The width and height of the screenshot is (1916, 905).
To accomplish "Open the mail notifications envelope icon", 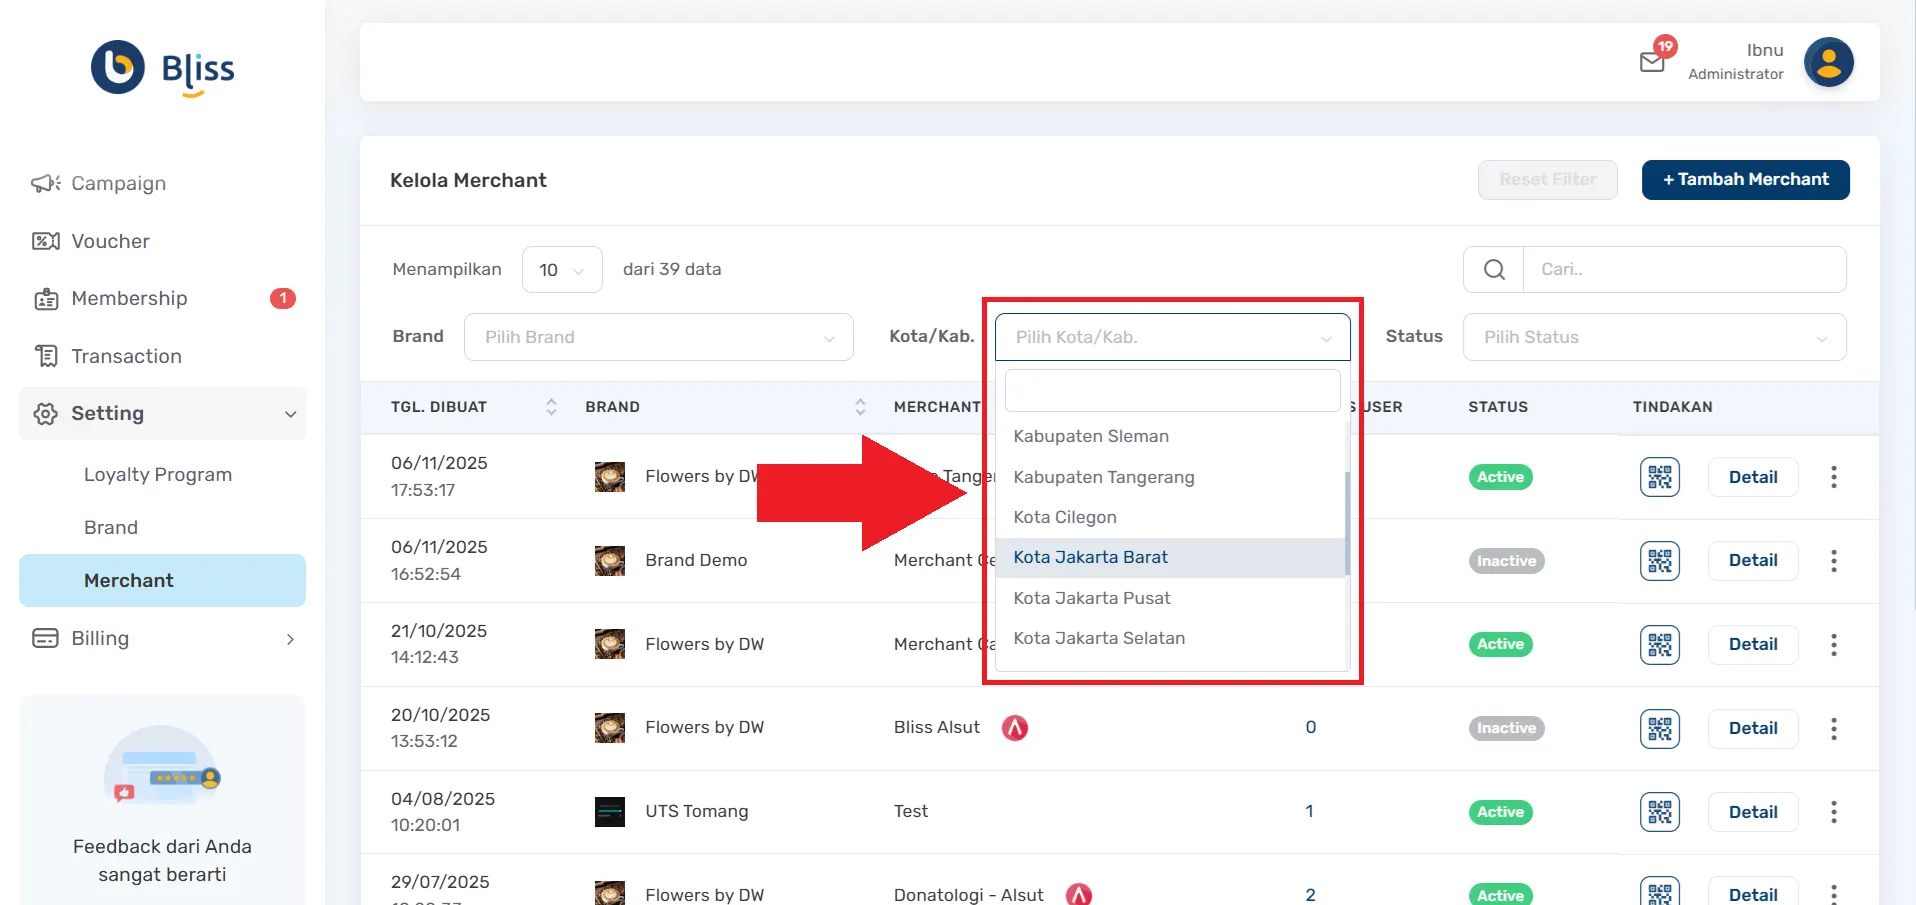I will (x=1652, y=62).
